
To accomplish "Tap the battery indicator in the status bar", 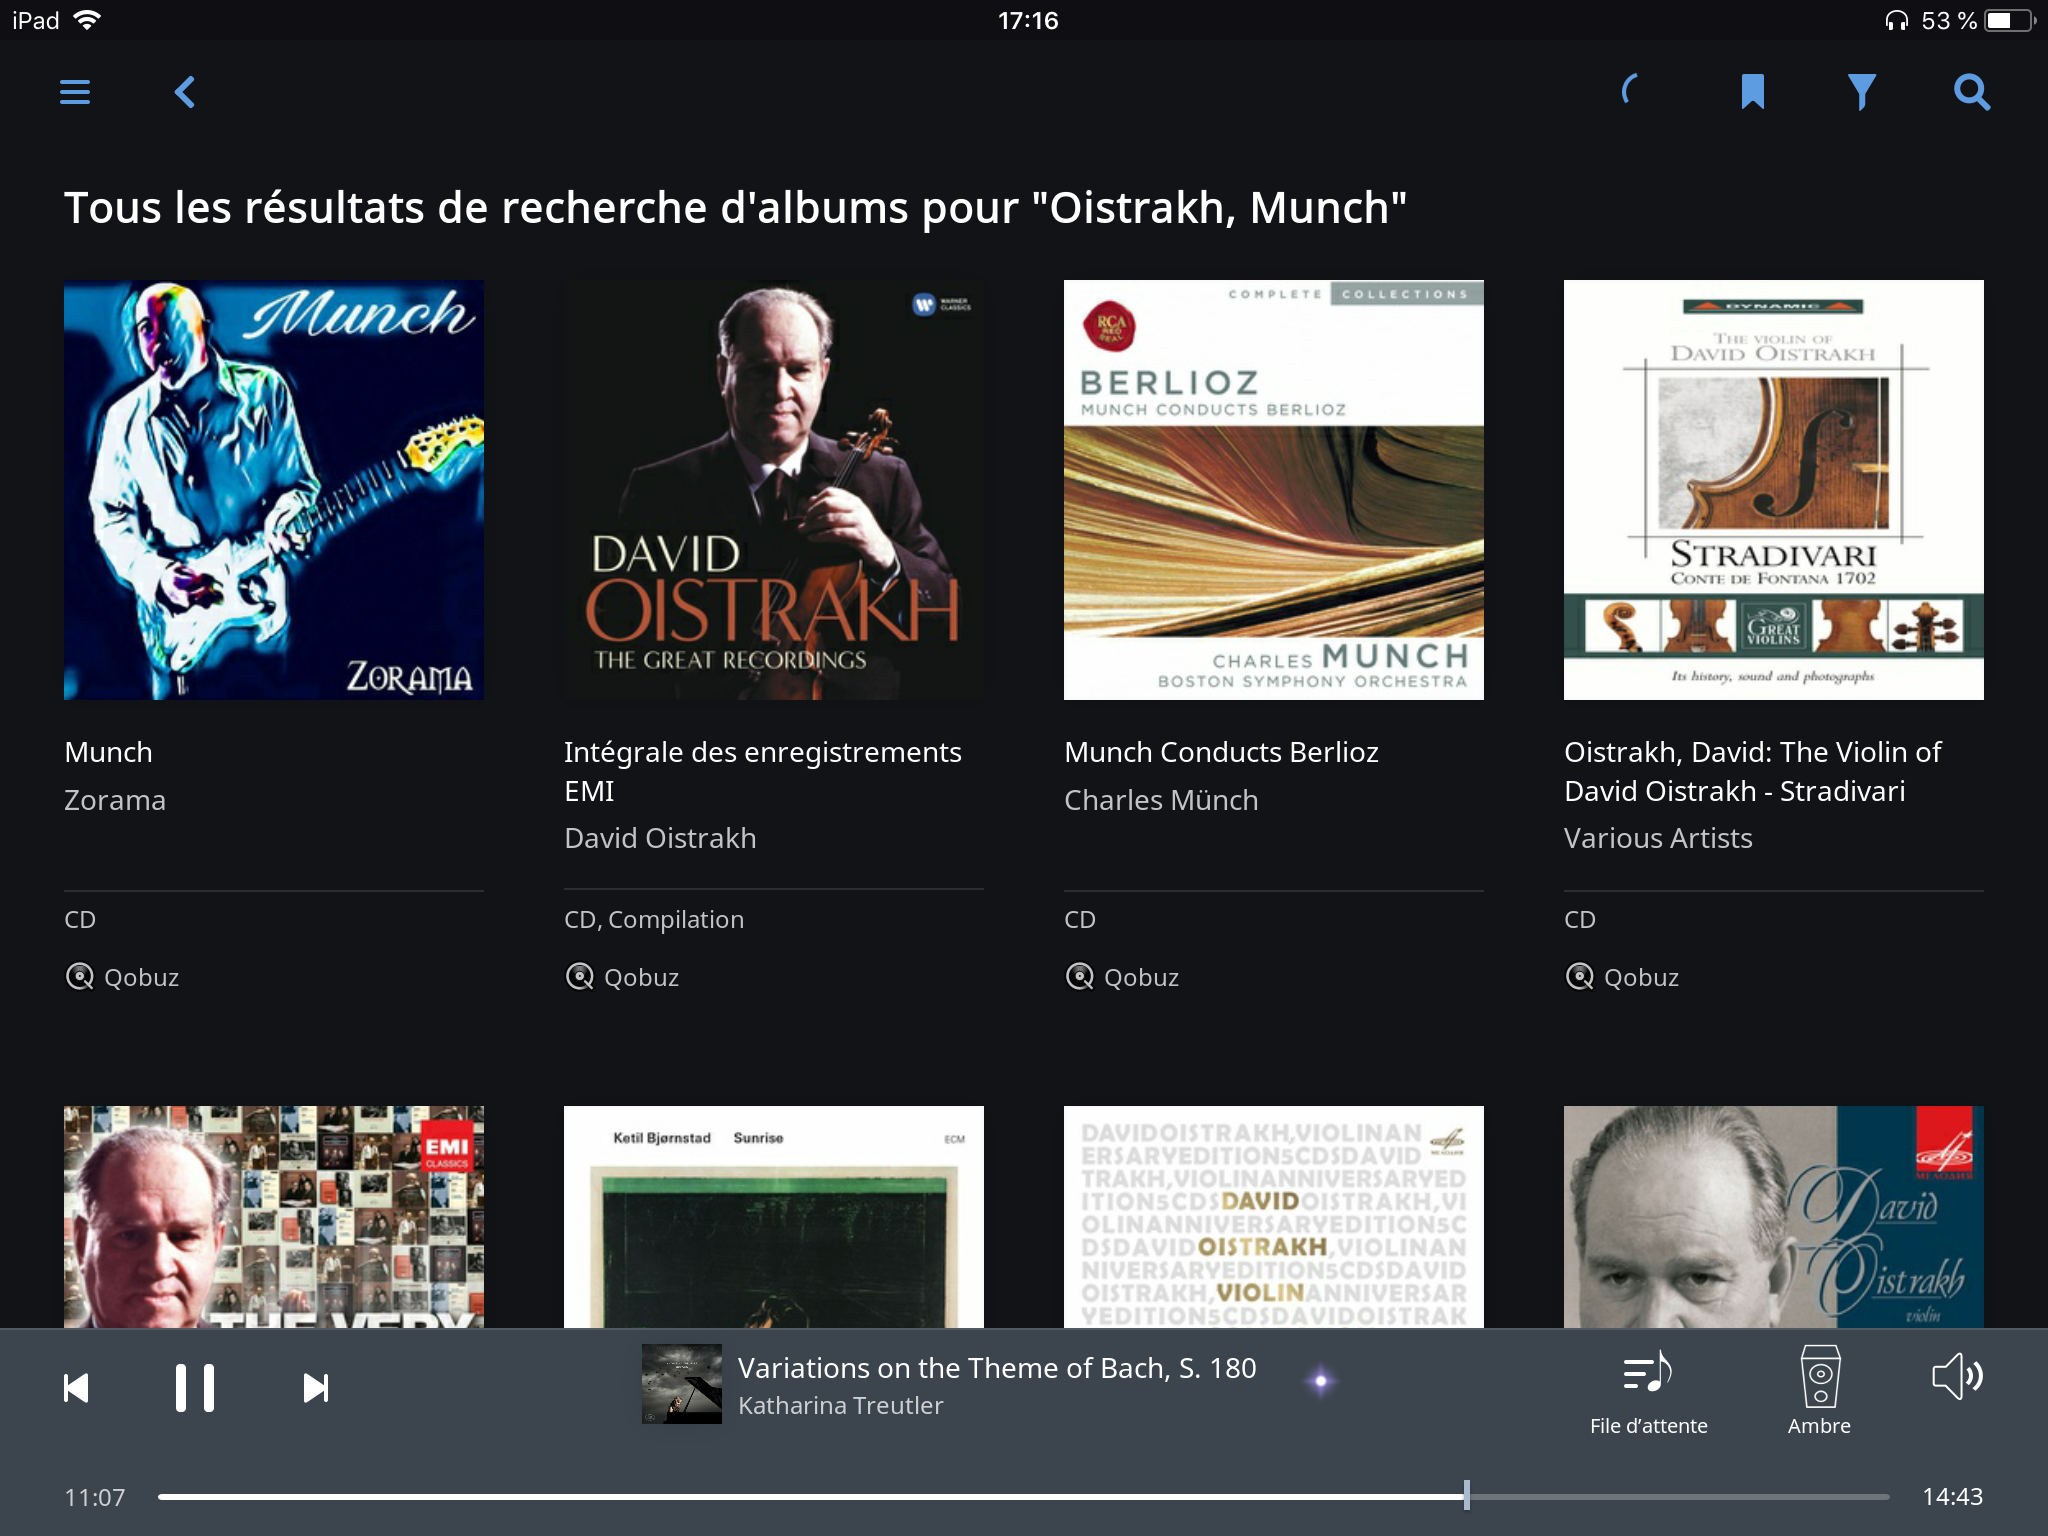I will pyautogui.click(x=2010, y=20).
